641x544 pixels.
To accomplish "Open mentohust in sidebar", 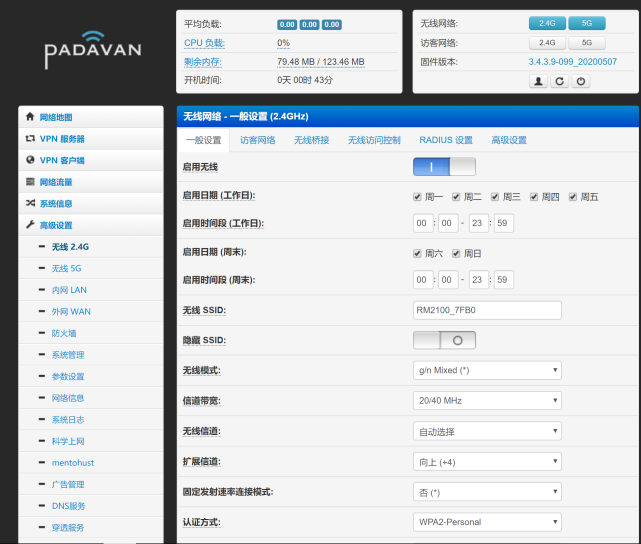I will pos(73,463).
